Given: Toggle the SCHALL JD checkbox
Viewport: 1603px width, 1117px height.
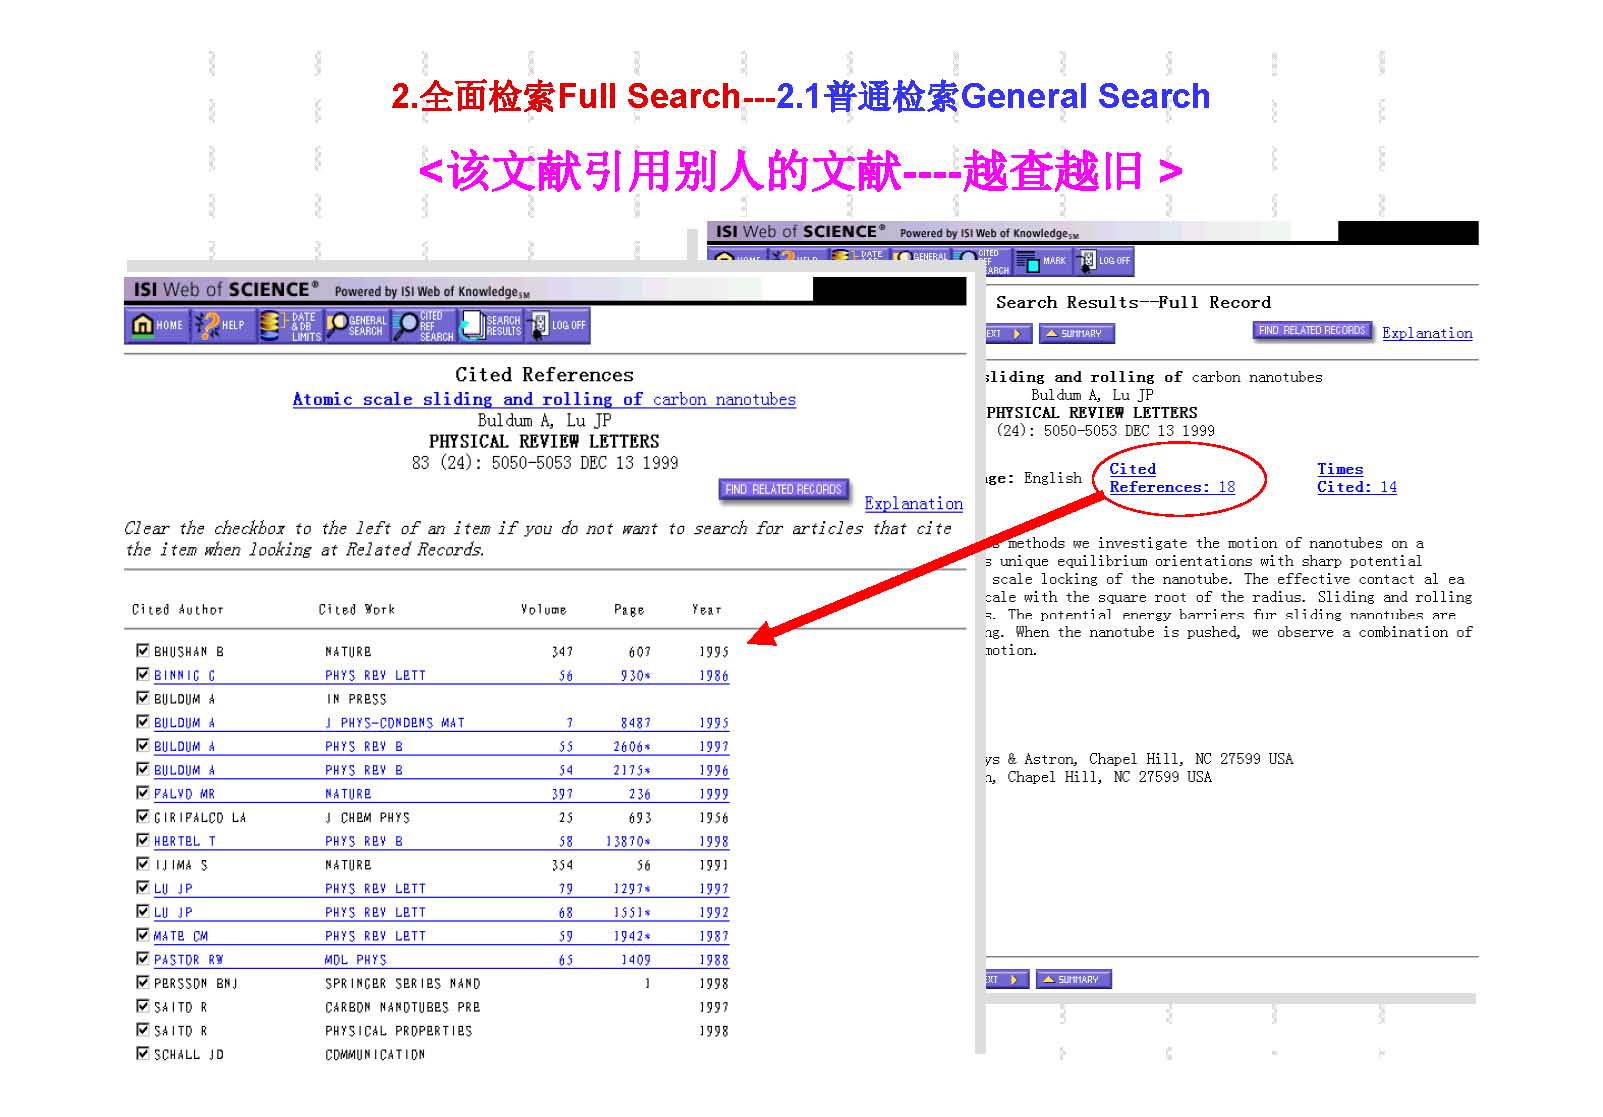Looking at the screenshot, I should click(x=143, y=1054).
